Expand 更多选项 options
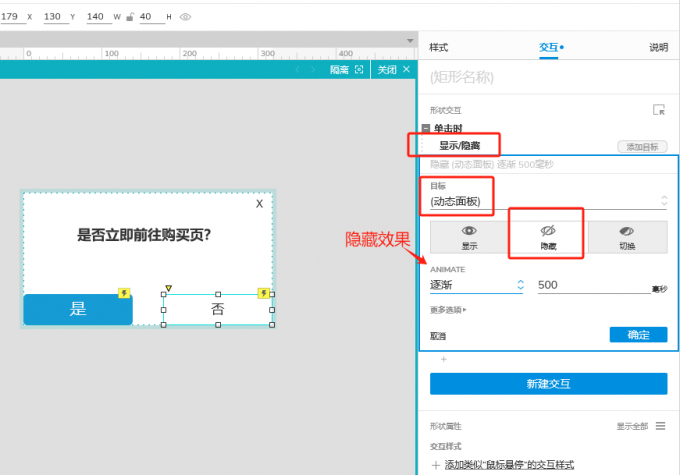Screen dimensions: 680x475 point(448,310)
